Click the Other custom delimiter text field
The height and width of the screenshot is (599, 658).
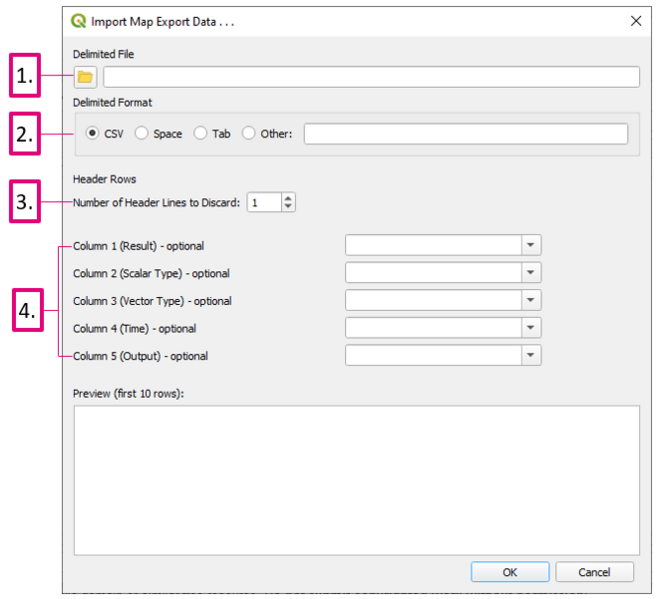coord(465,134)
